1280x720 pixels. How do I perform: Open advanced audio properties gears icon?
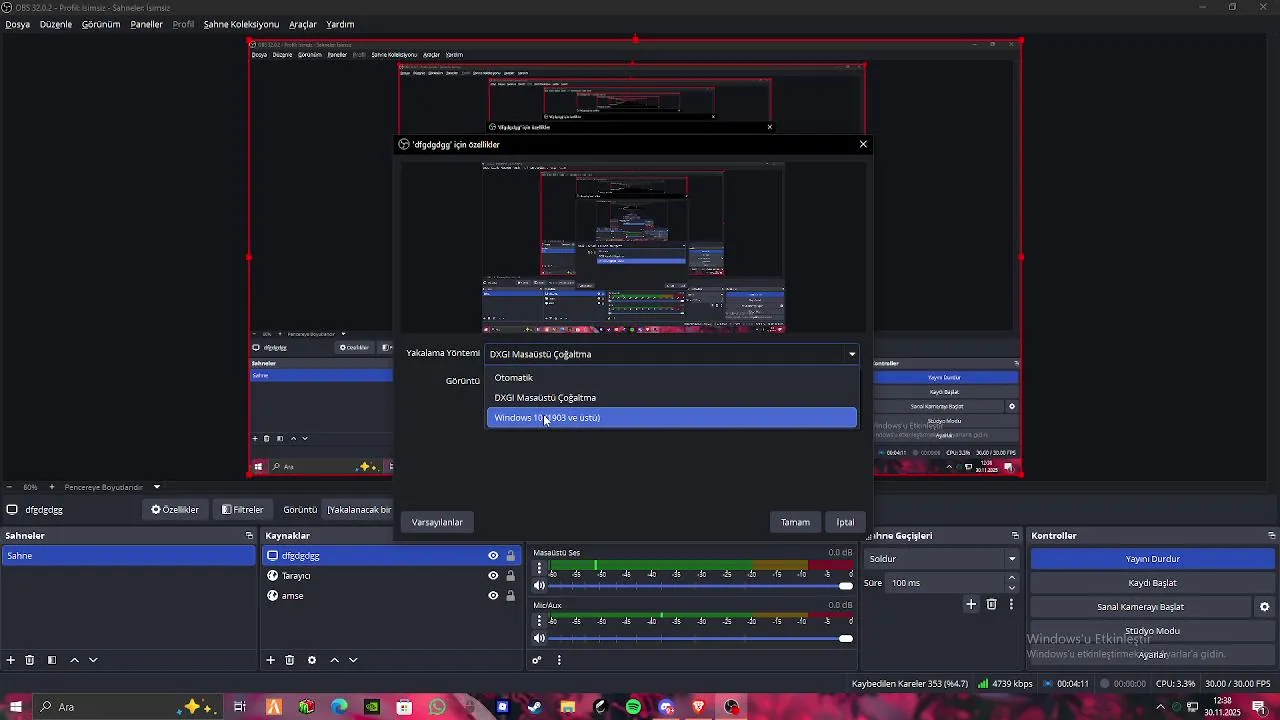[x=537, y=660]
